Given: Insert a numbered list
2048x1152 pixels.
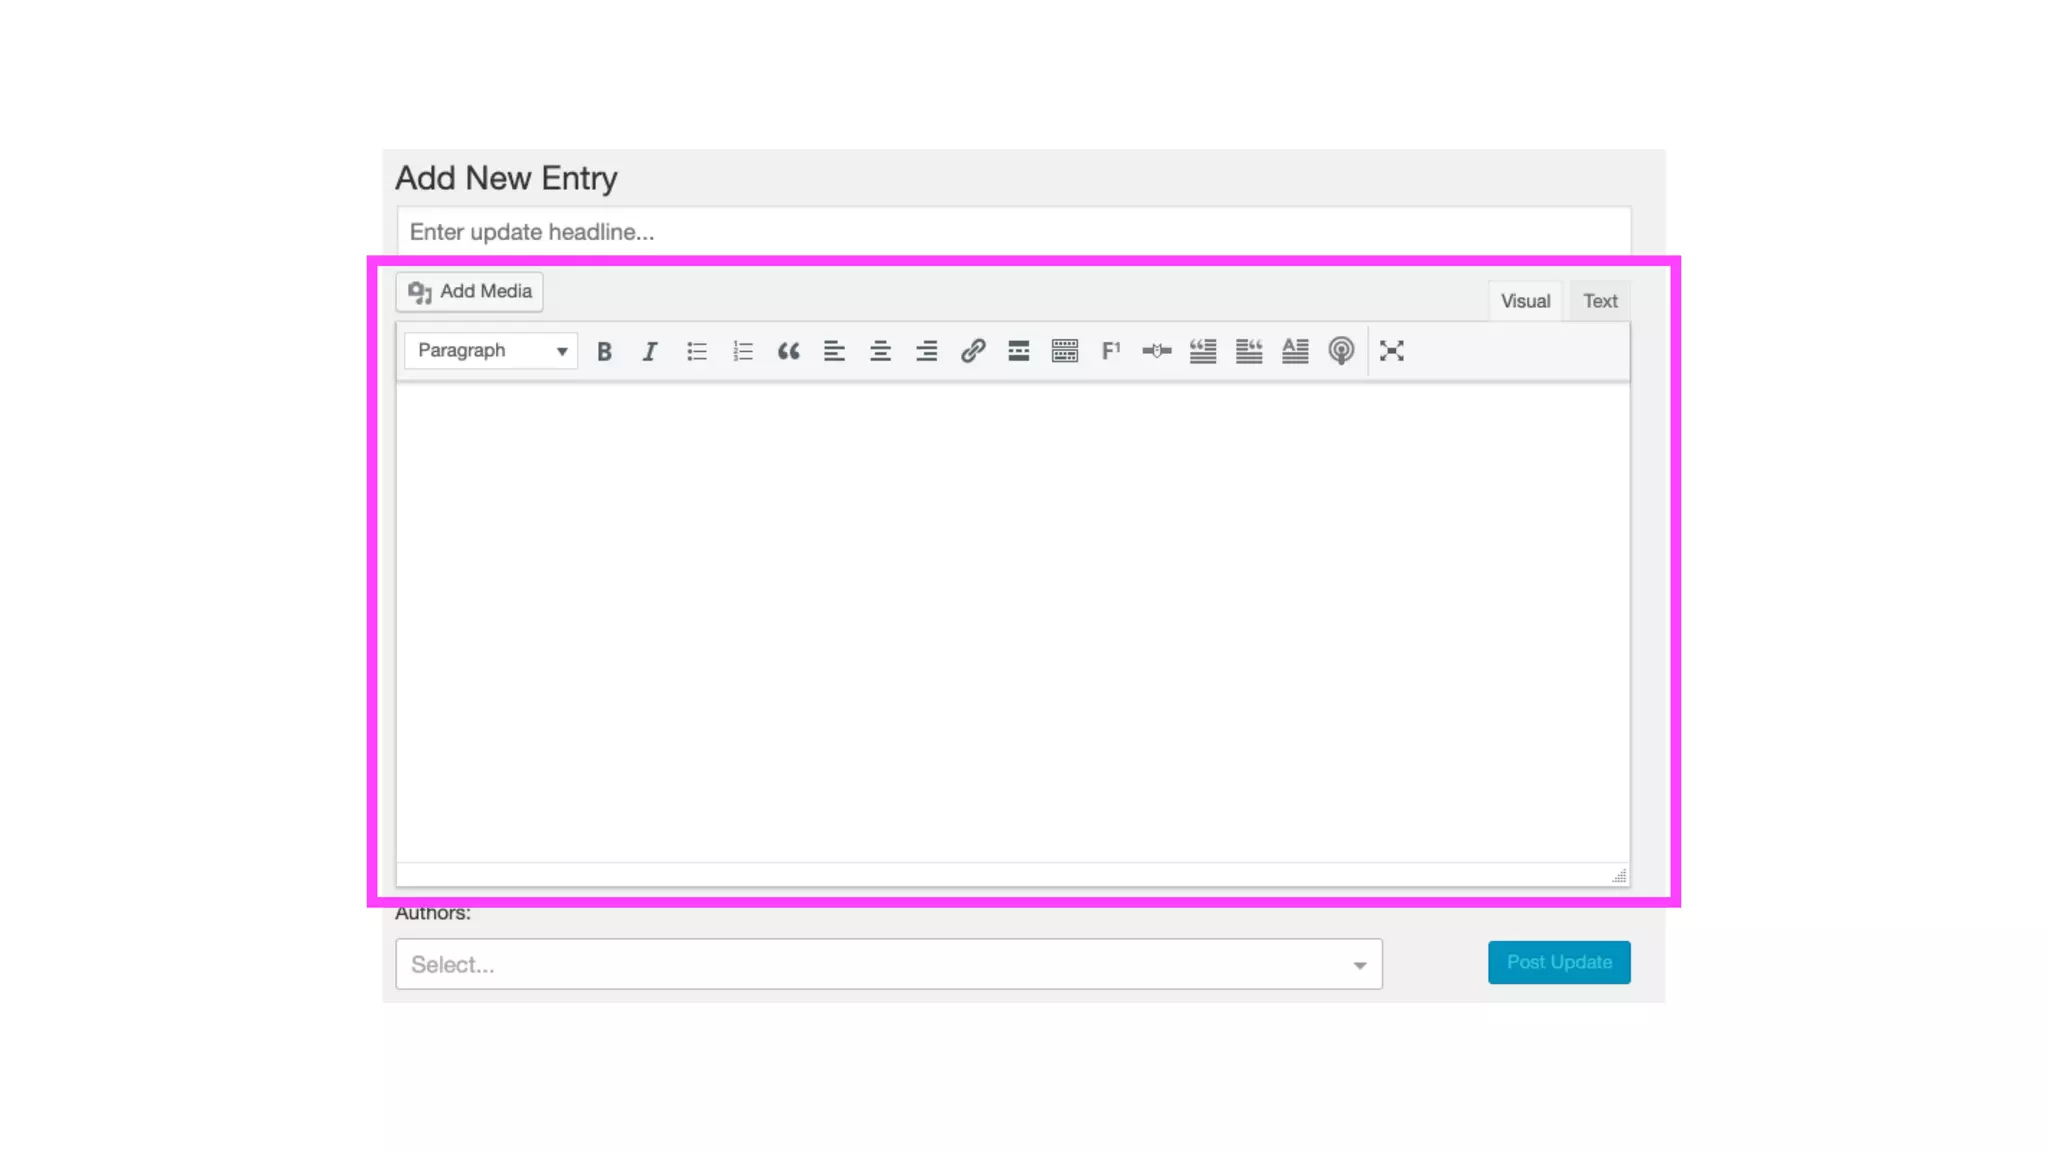Looking at the screenshot, I should [742, 351].
